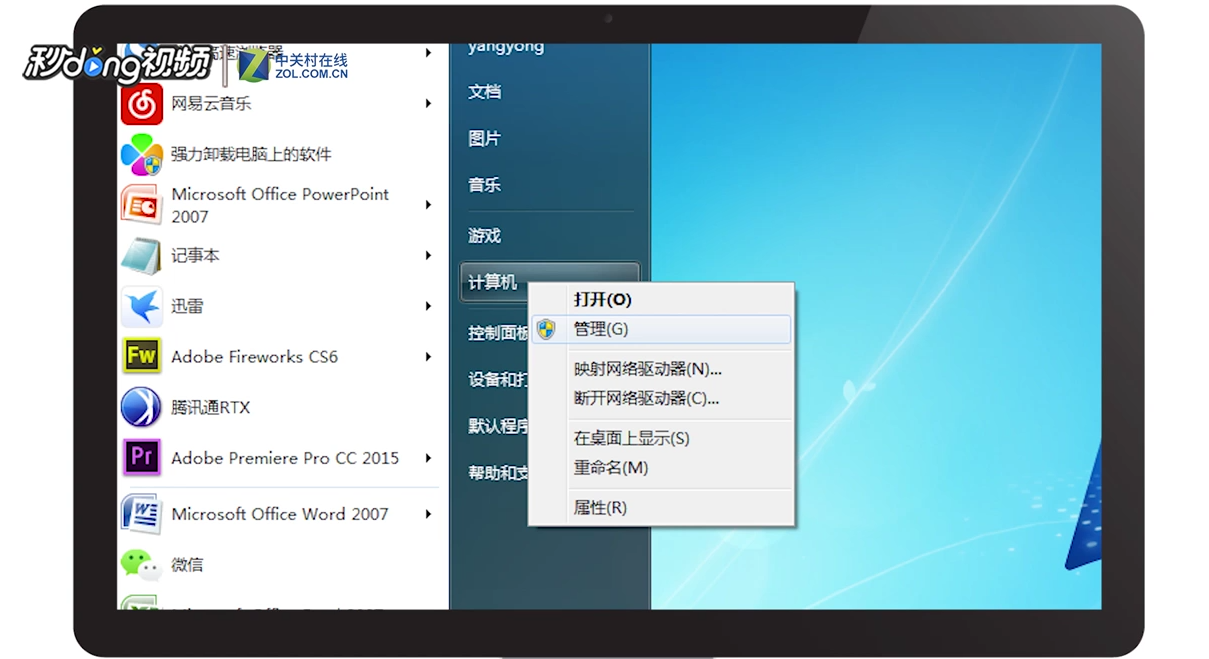Open 控制面板 in the Start menu
Screen dimensions: 1209x659
tap(498, 333)
